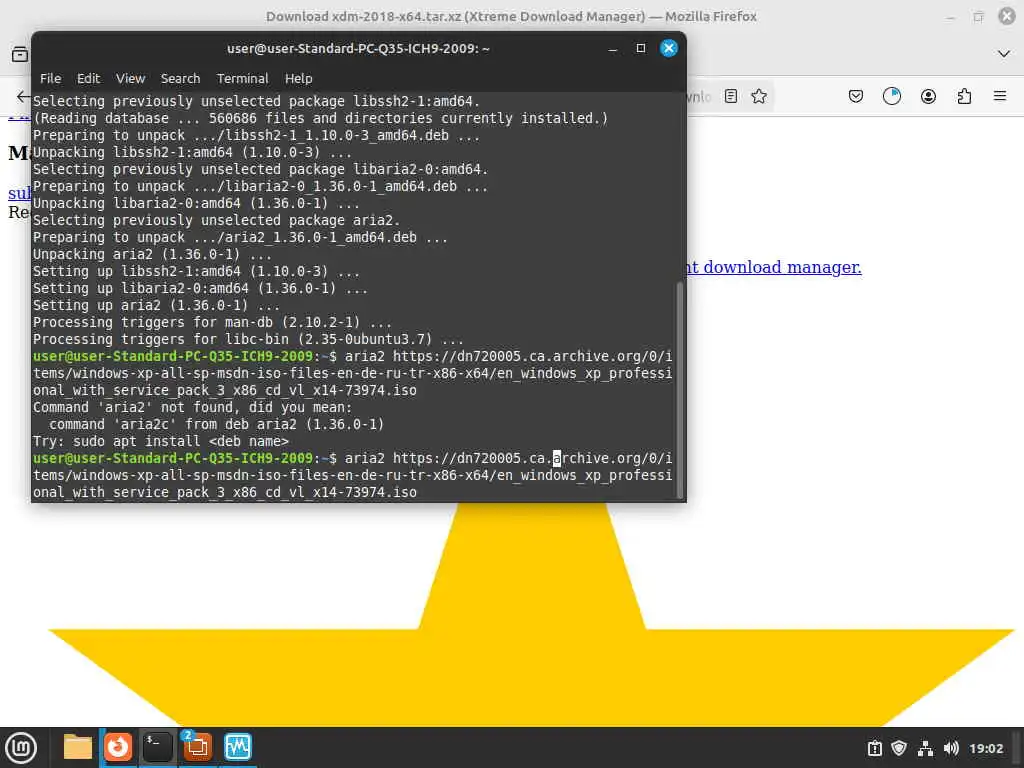Close the Firefox window
The height and width of the screenshot is (768, 1024).
(x=1007, y=16)
